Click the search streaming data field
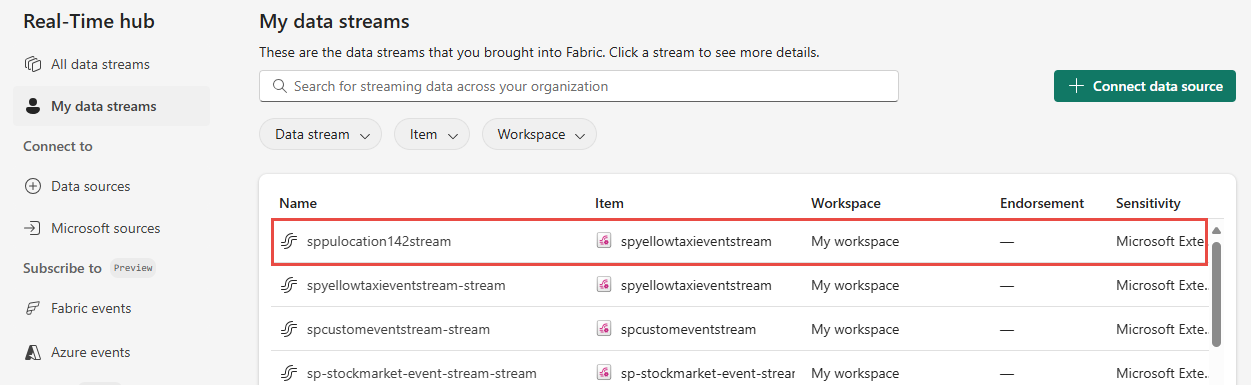1251x385 pixels. (578, 86)
